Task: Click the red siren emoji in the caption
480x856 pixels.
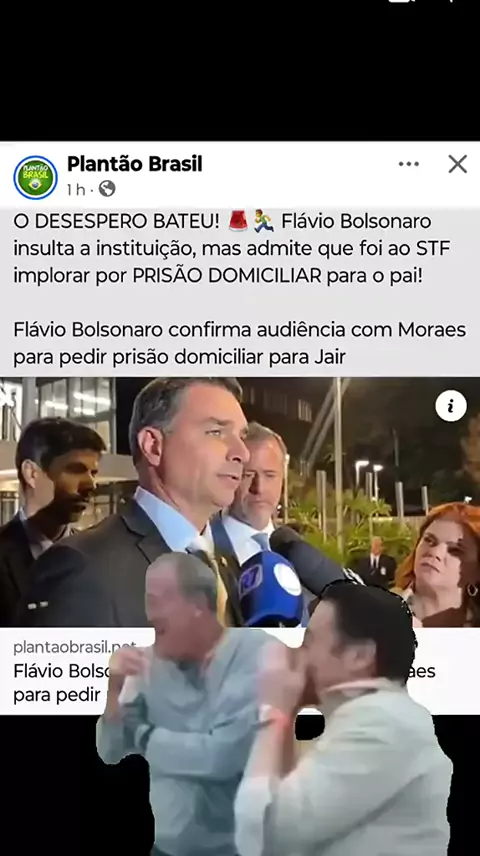Action: point(238,221)
